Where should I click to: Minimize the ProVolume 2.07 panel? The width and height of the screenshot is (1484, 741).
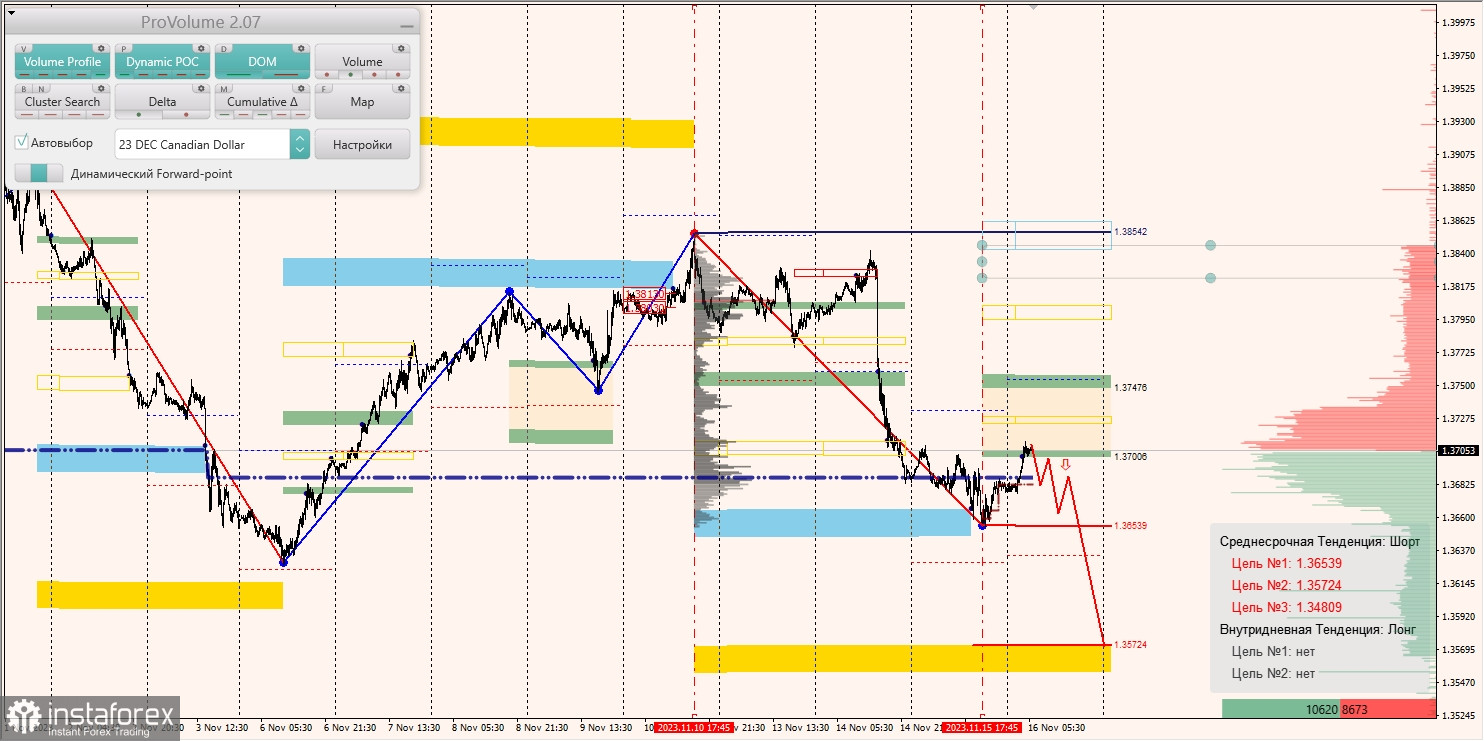406,24
